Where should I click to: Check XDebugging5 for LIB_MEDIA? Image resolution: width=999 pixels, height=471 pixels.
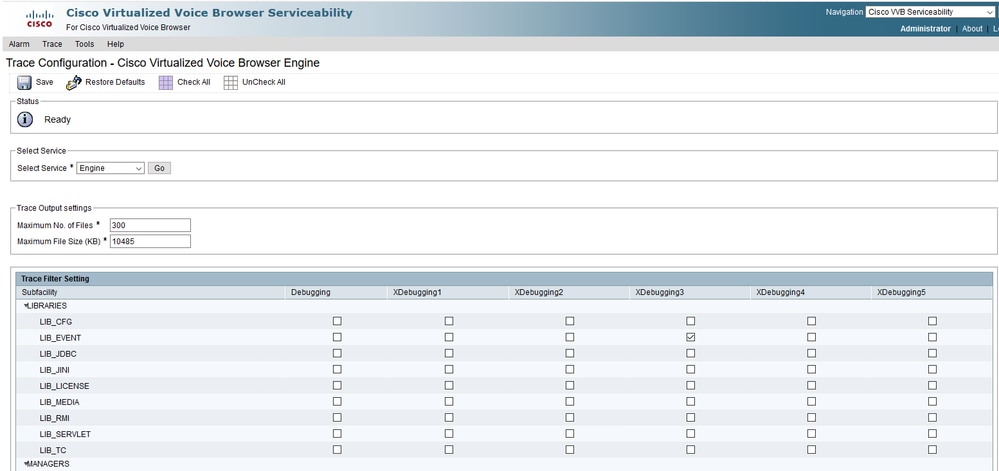point(932,402)
